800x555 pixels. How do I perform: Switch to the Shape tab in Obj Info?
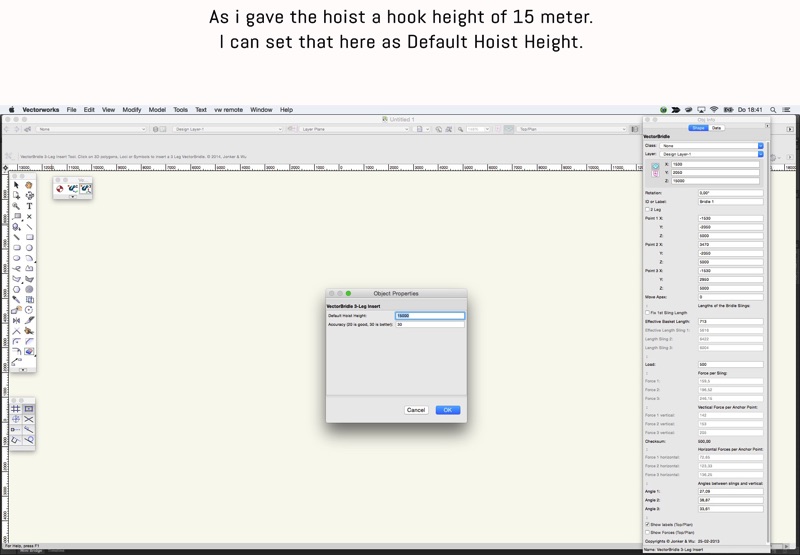[x=698, y=128]
